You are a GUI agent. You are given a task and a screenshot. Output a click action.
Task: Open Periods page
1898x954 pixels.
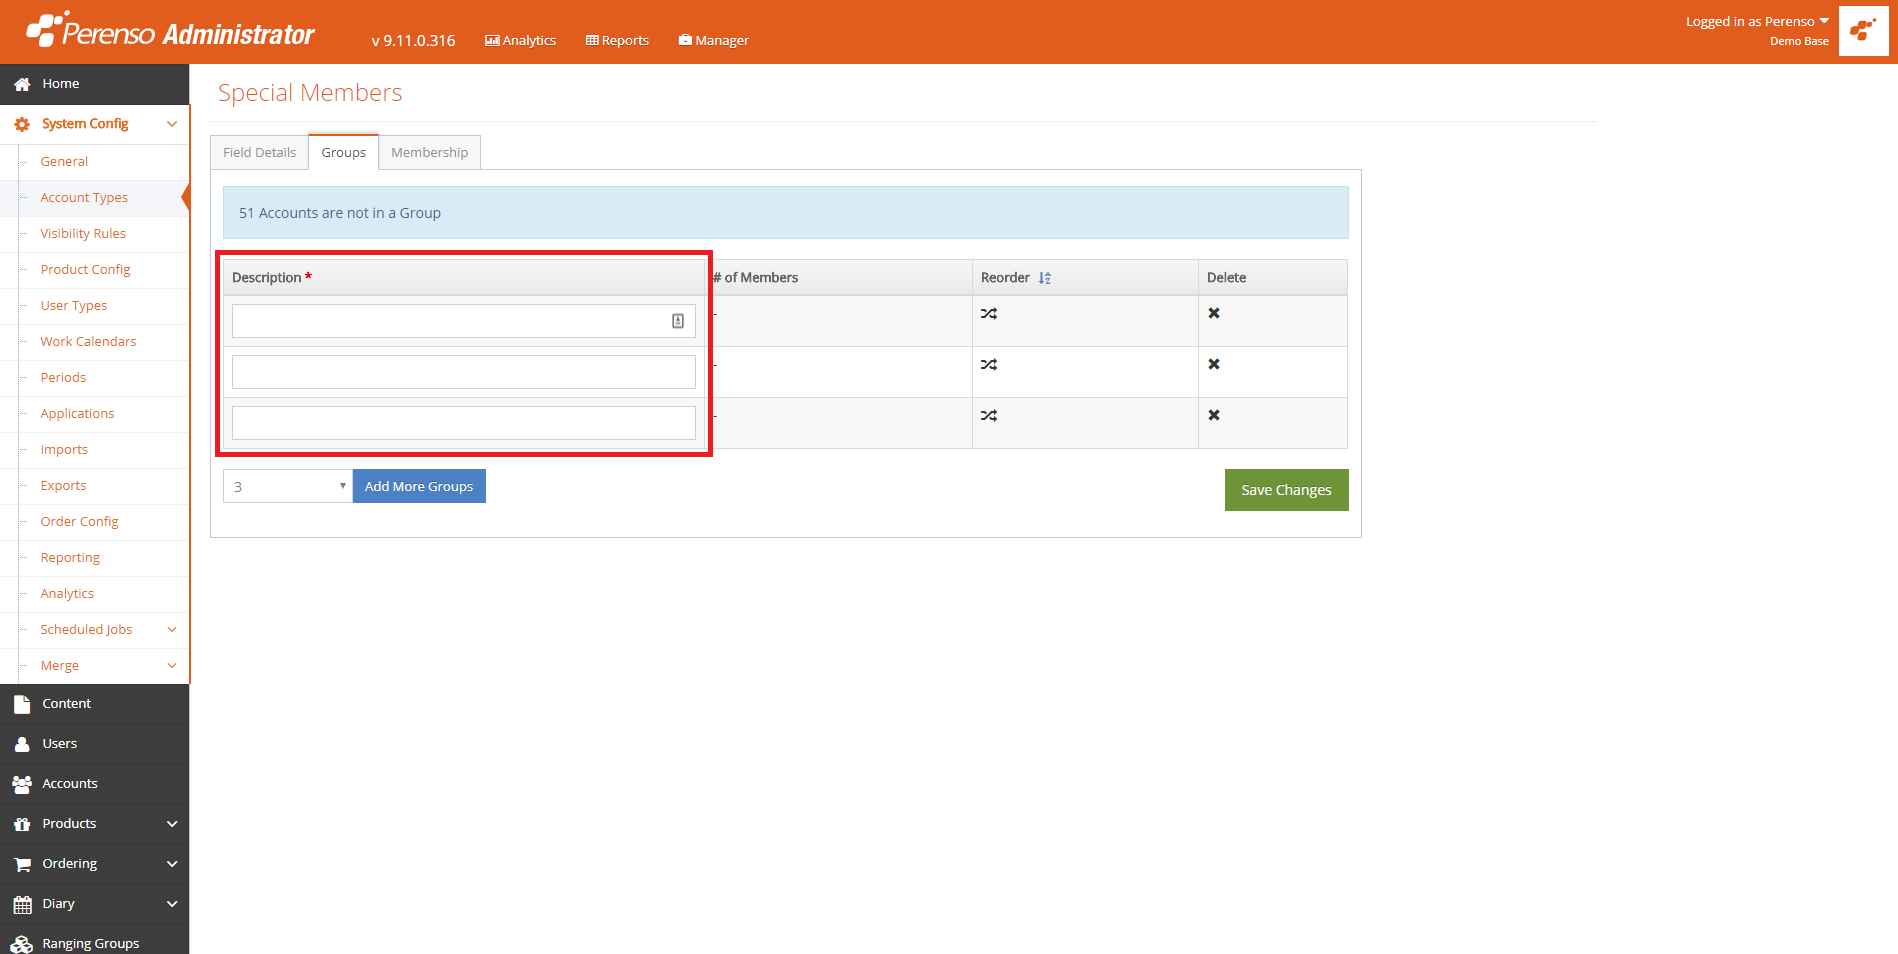pos(63,377)
